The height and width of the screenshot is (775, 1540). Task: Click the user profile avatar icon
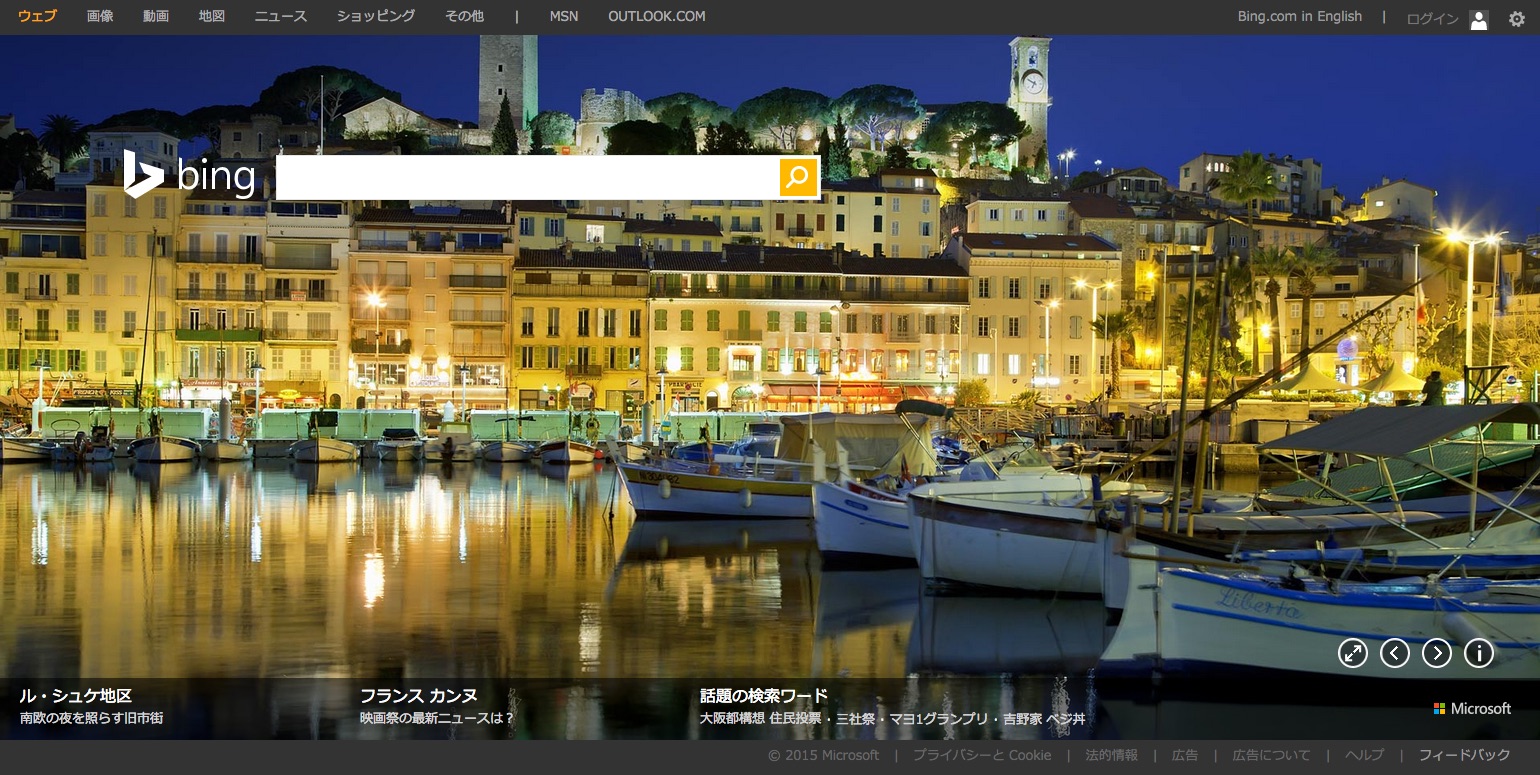pyautogui.click(x=1478, y=19)
